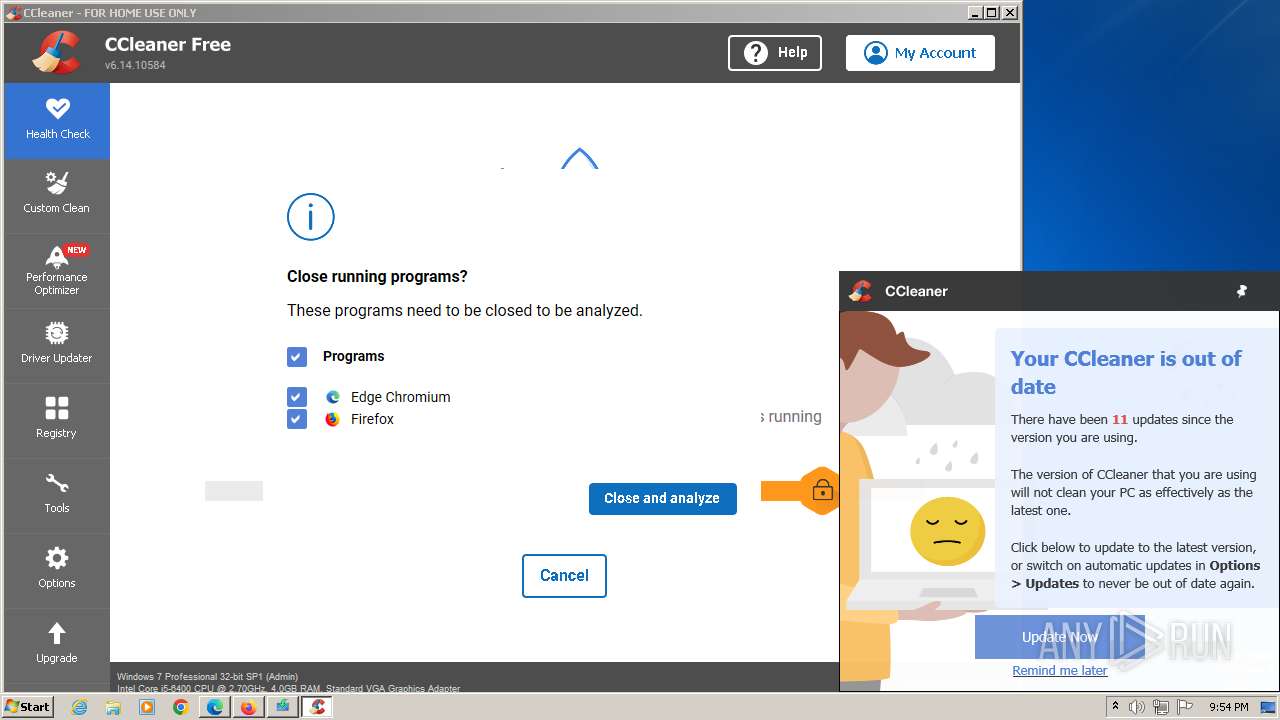Open Microsoft Edge from the taskbar
The image size is (1280, 720).
(x=214, y=707)
